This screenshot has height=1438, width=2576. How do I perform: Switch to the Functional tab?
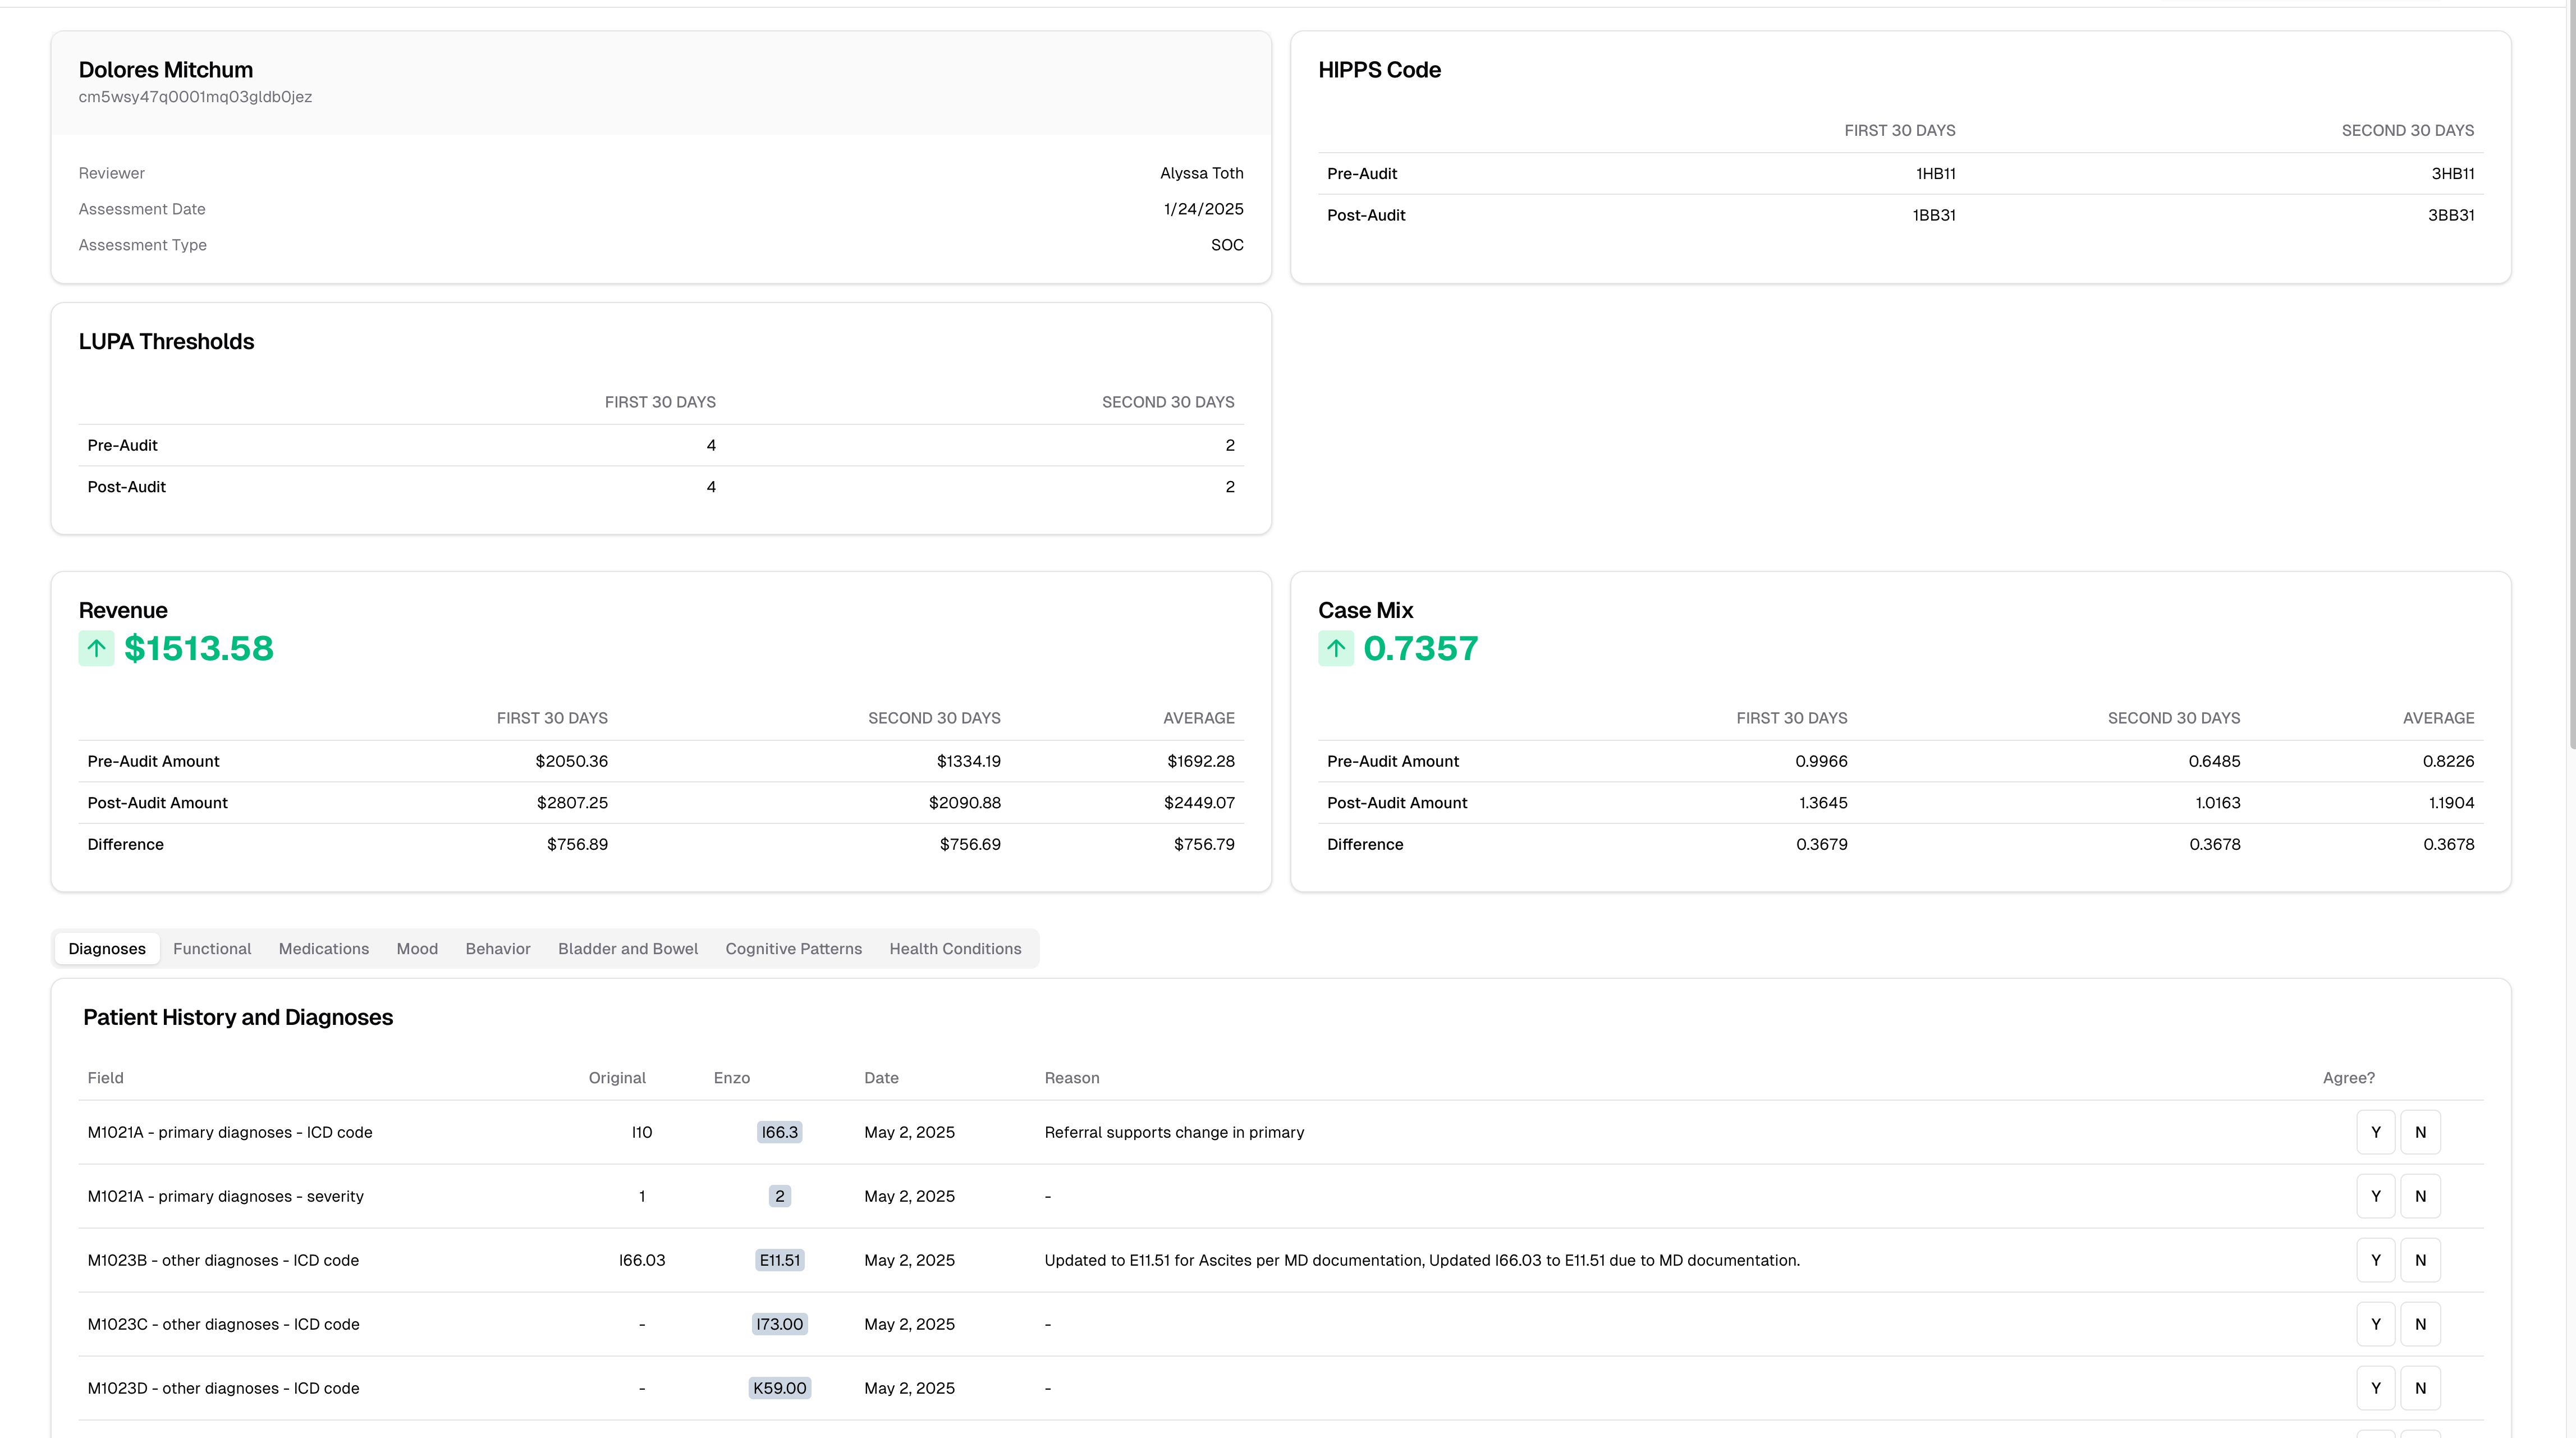tap(211, 948)
